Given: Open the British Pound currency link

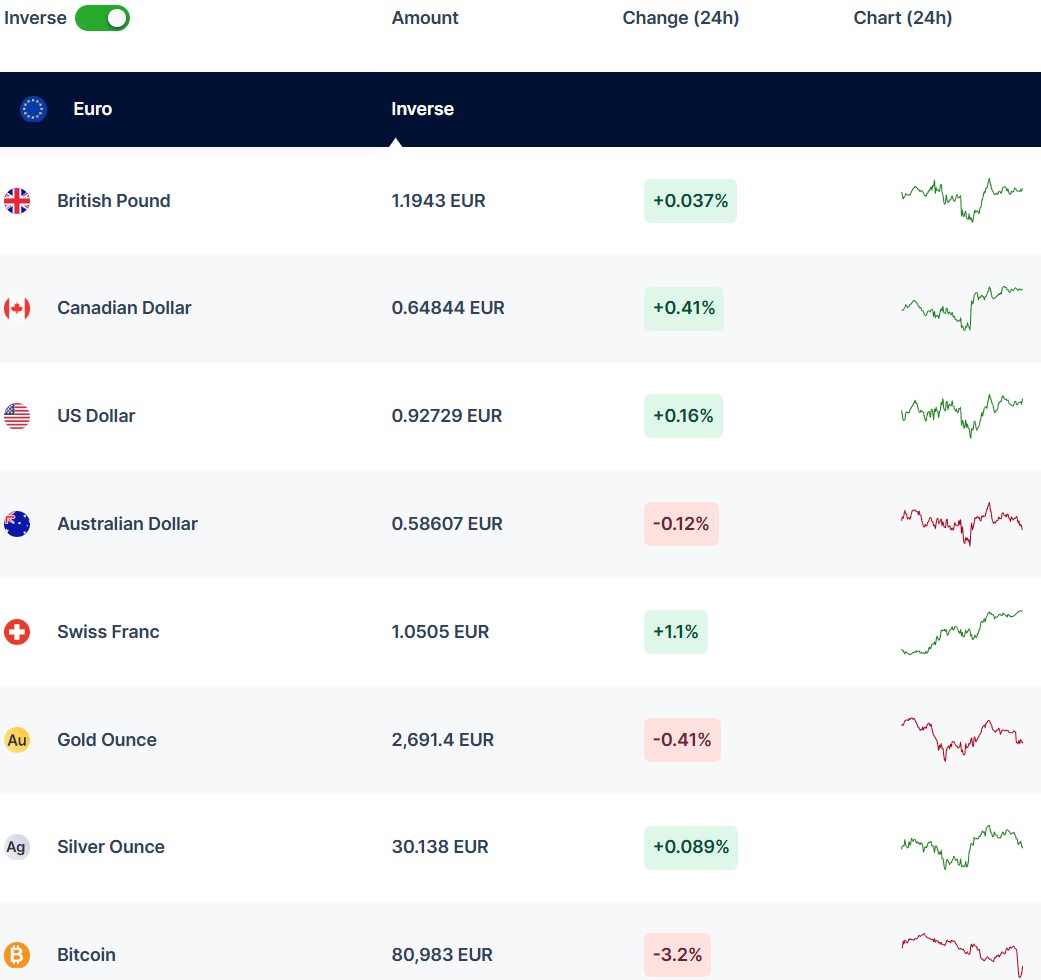Looking at the screenshot, I should coord(113,201).
